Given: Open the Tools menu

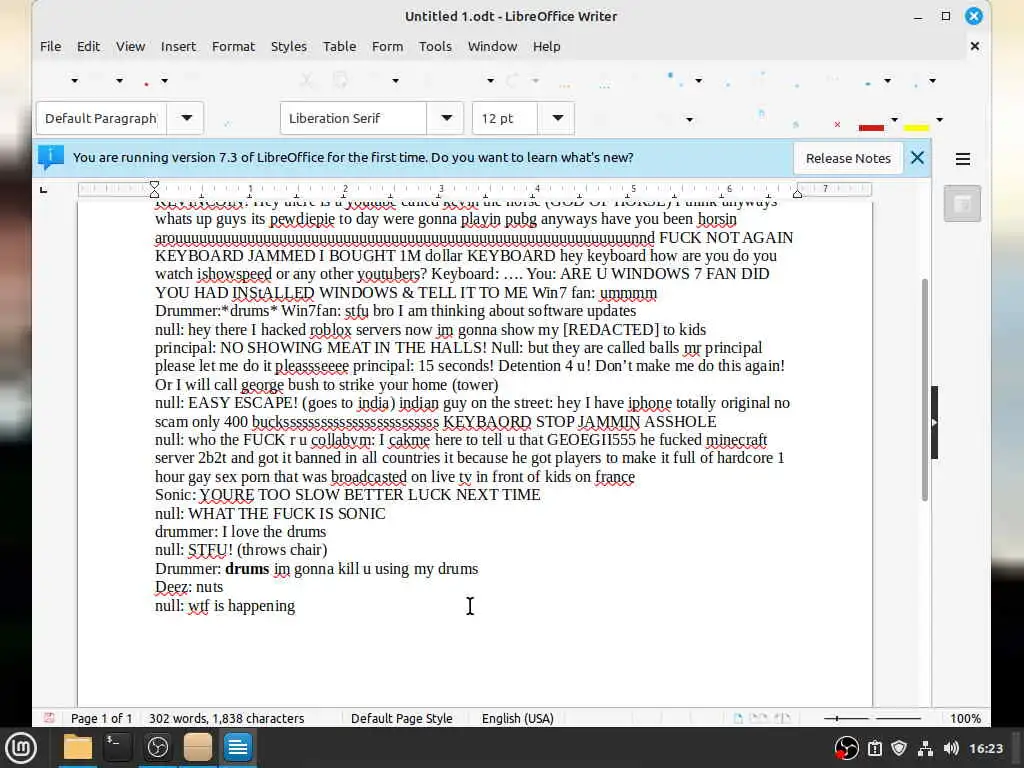Looking at the screenshot, I should (435, 46).
